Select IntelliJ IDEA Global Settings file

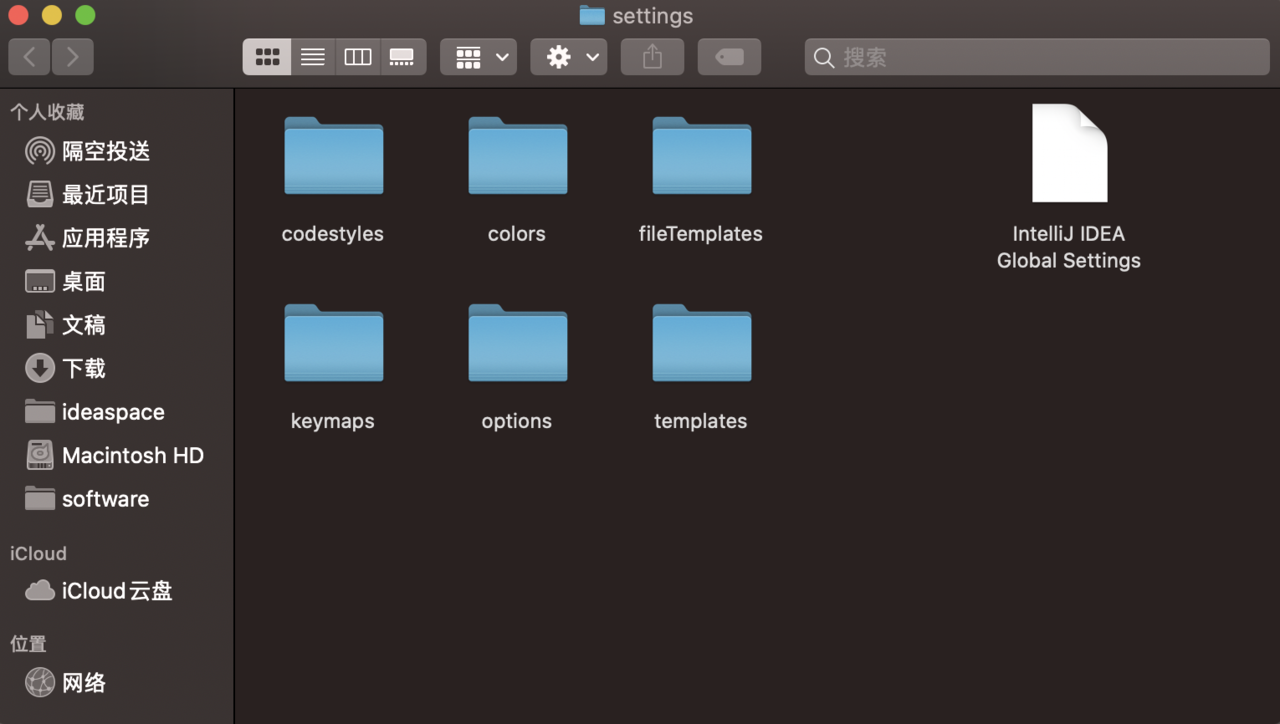(1069, 155)
